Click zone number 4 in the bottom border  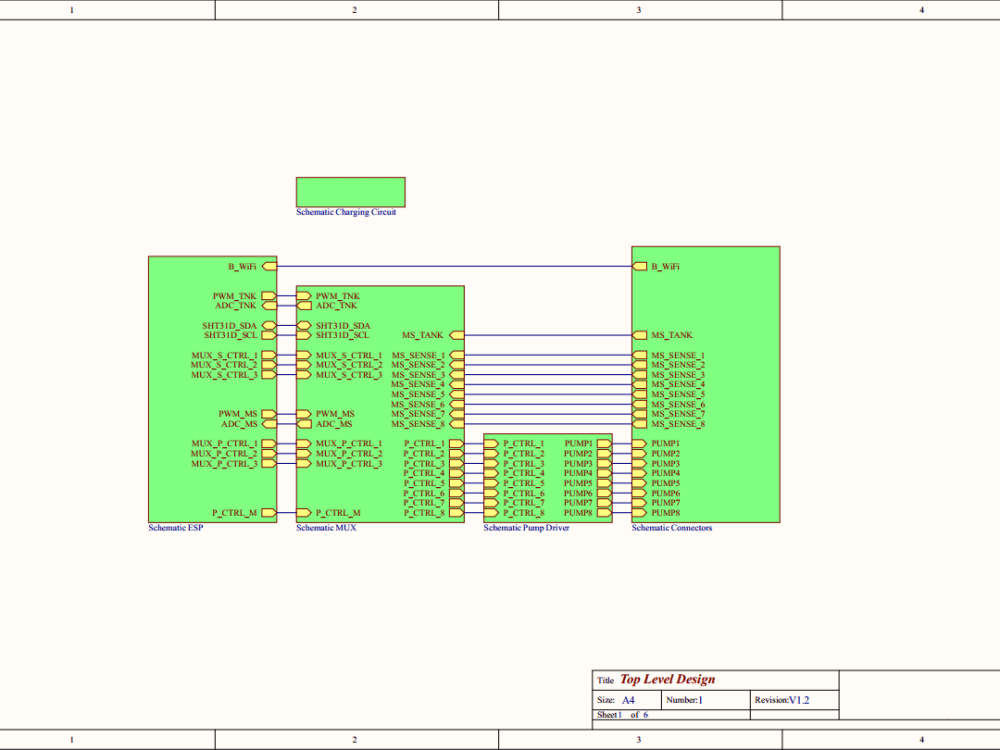click(922, 740)
